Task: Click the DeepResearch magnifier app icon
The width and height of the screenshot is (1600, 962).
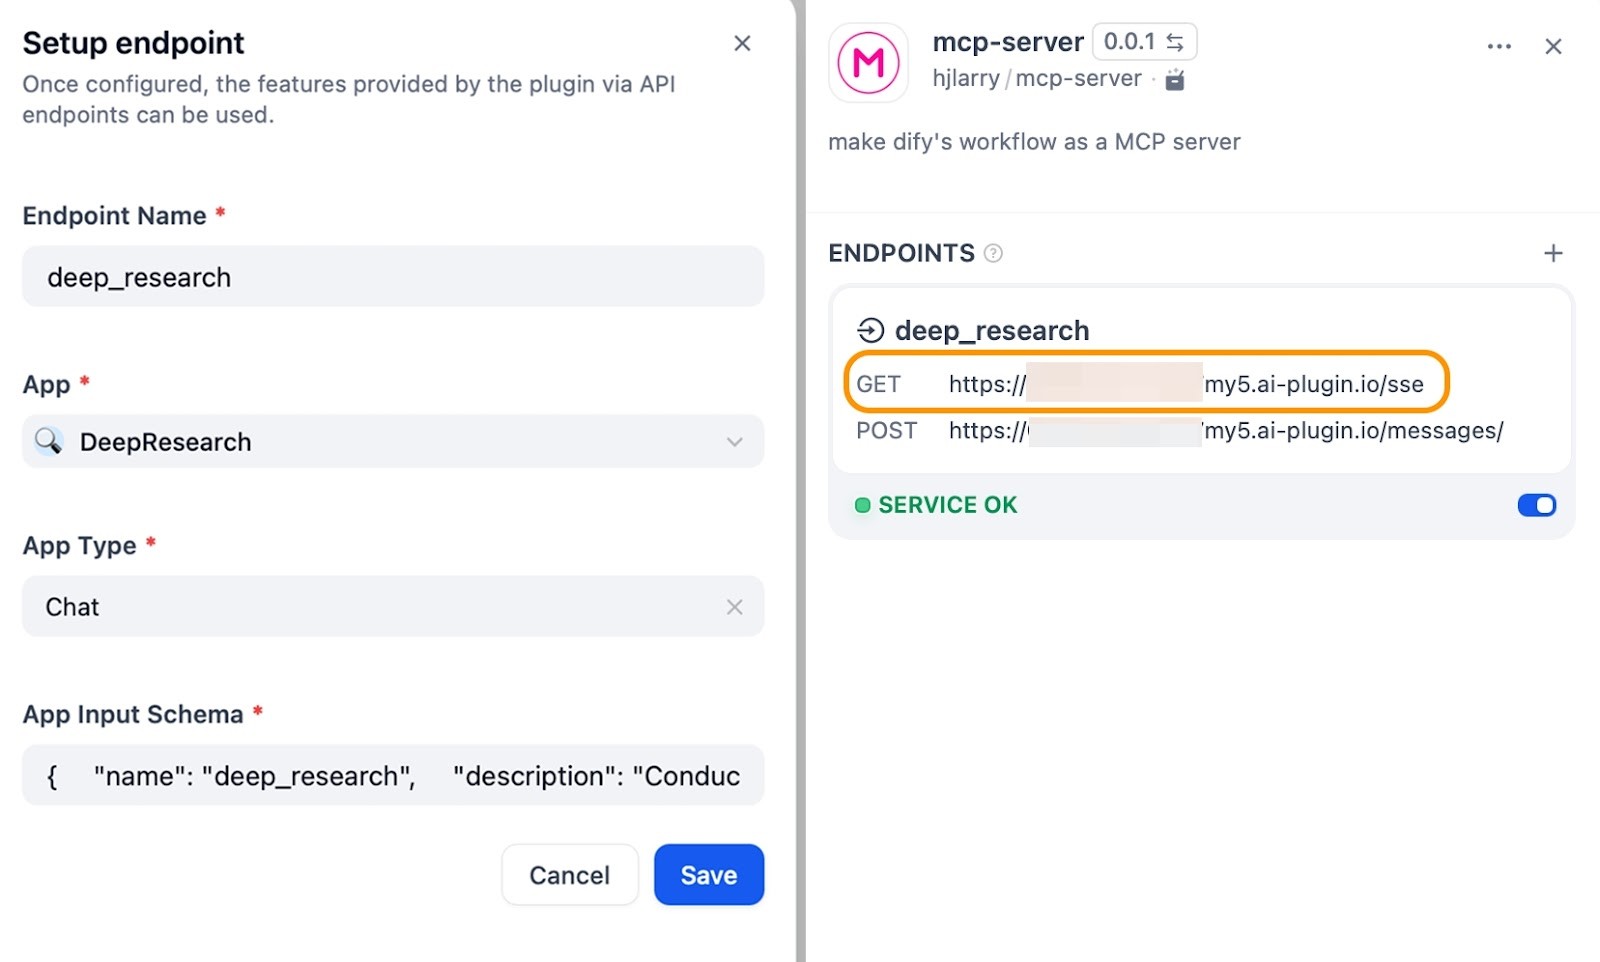Action: (x=48, y=441)
